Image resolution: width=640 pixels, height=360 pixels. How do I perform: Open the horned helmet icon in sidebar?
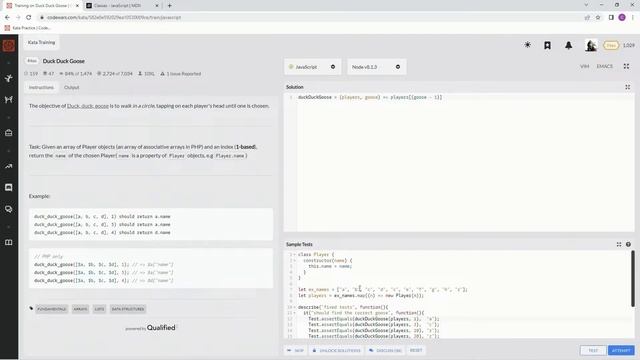click(x=9, y=100)
